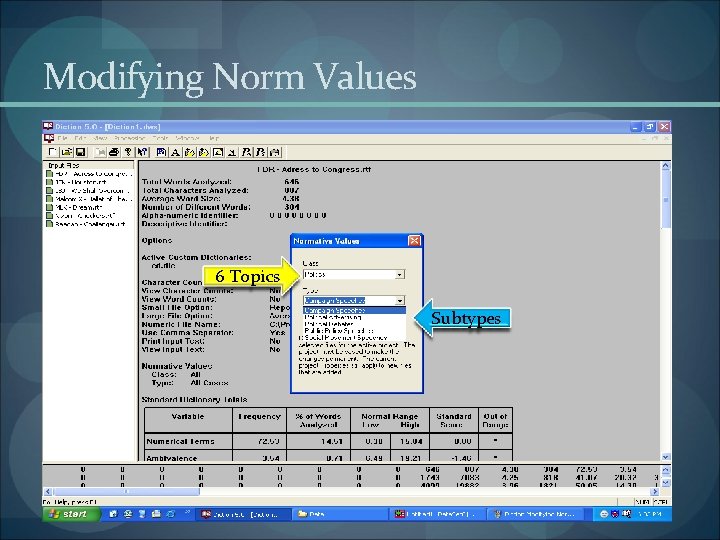Save the project with the floppy icon

point(80,152)
